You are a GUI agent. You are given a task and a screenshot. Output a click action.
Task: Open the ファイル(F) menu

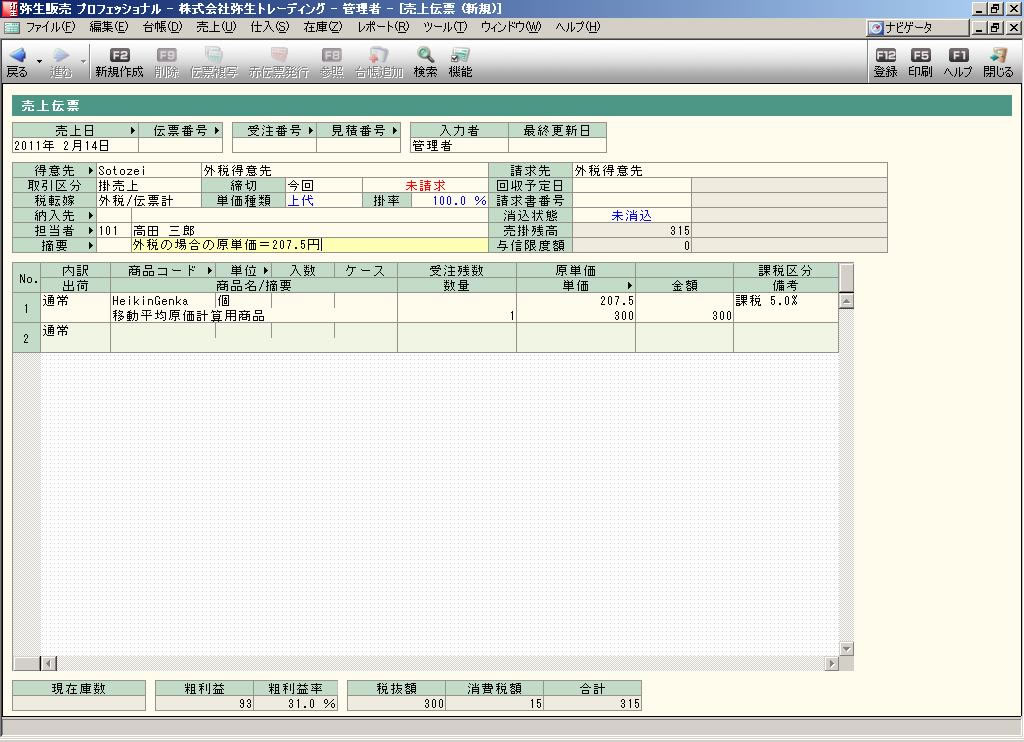[50, 27]
